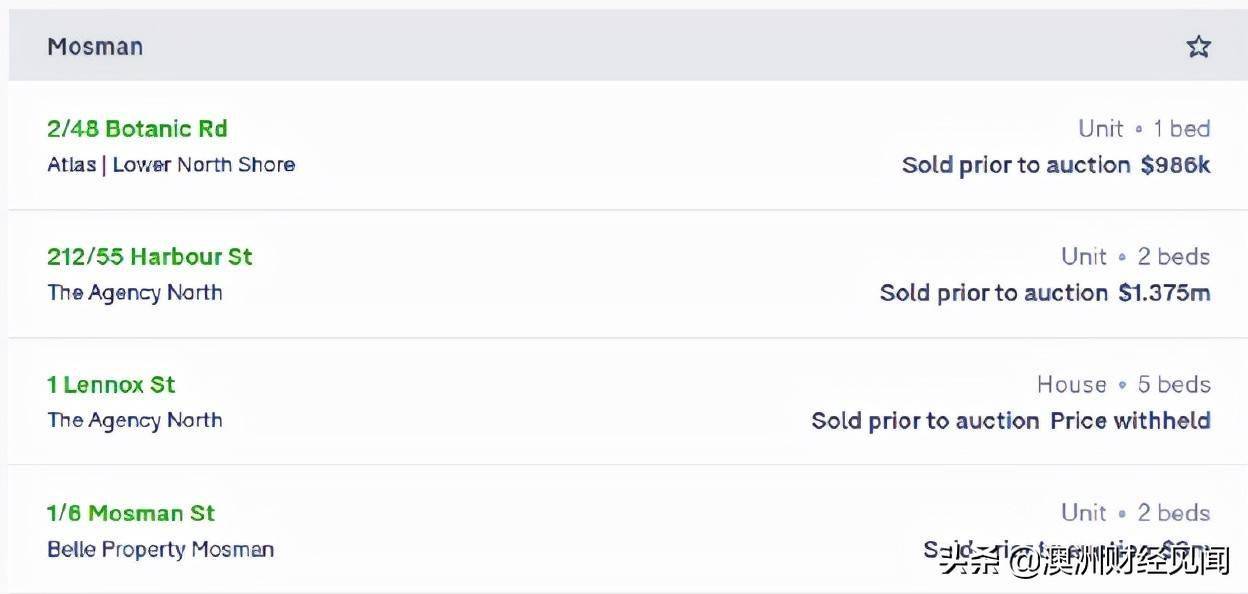This screenshot has width=1248, height=594.
Task: Click the Belle Property Mosman agency name
Action: tap(160, 549)
